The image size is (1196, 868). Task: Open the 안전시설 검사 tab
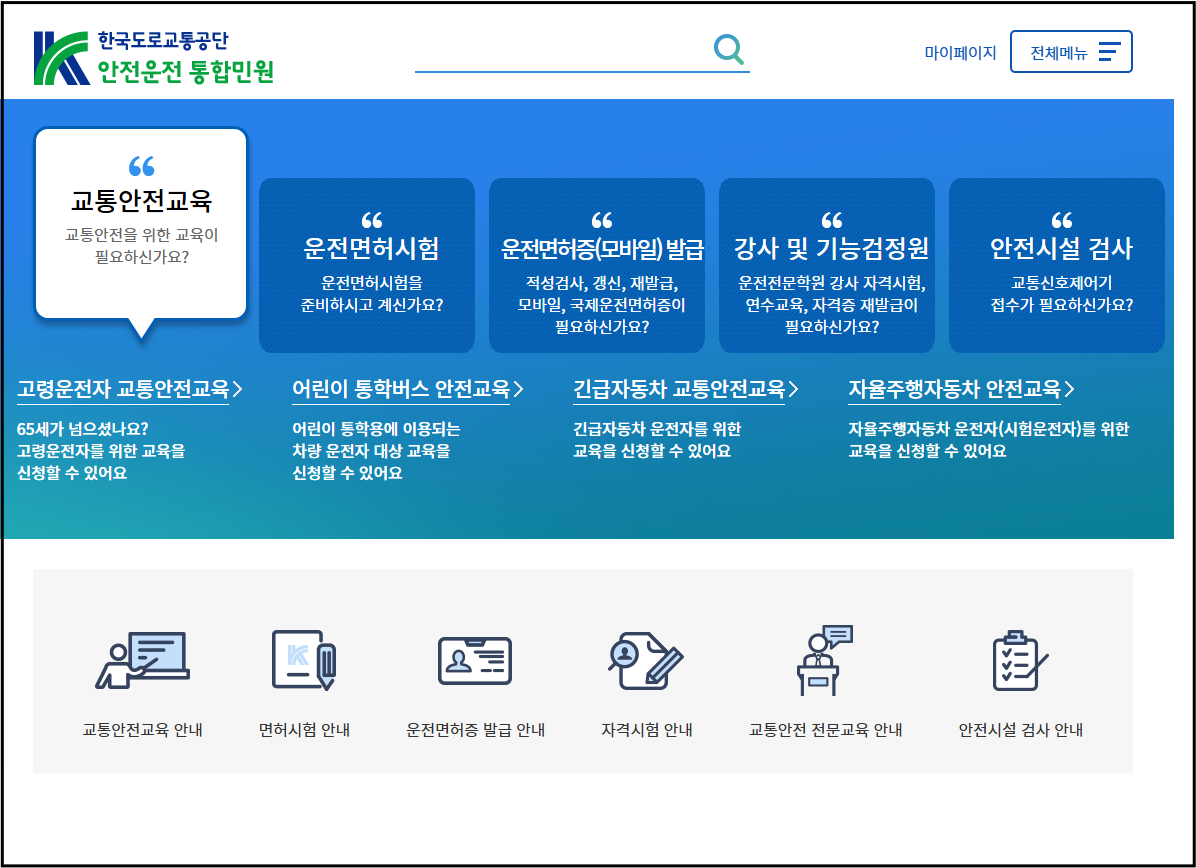click(x=1056, y=264)
